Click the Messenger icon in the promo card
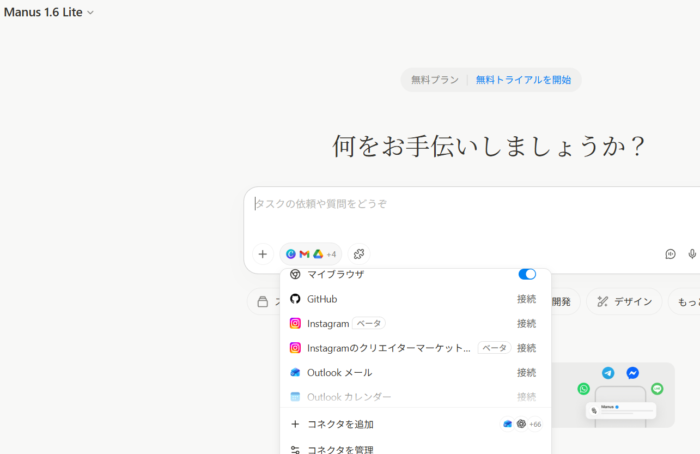 point(633,373)
